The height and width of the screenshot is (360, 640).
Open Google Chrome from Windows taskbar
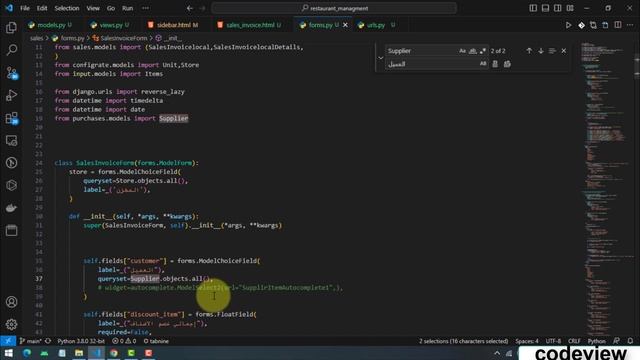point(114,353)
